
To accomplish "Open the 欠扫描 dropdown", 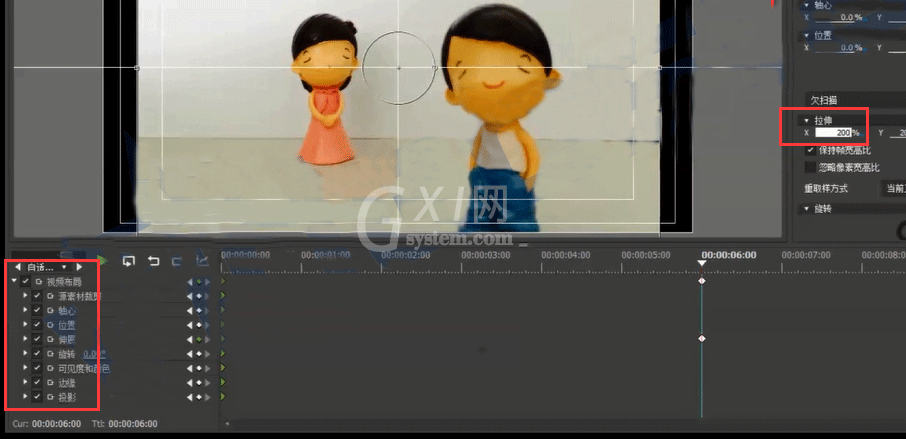I will tap(856, 100).
